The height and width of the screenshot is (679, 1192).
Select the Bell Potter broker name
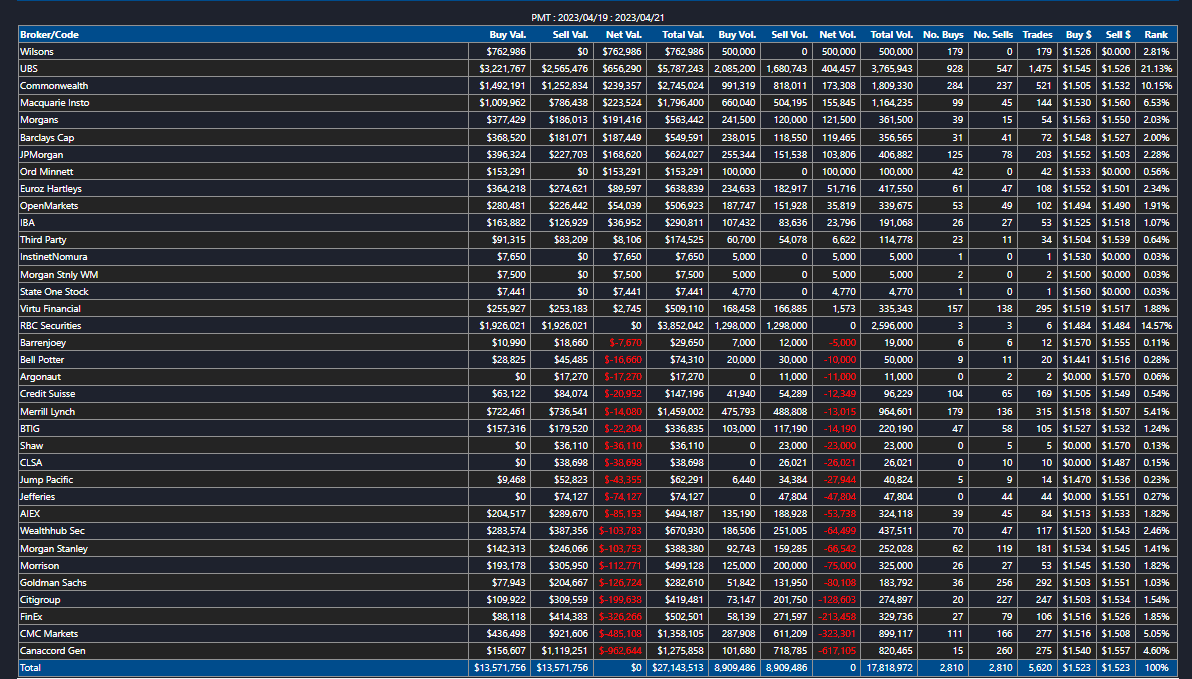pyautogui.click(x=42, y=360)
